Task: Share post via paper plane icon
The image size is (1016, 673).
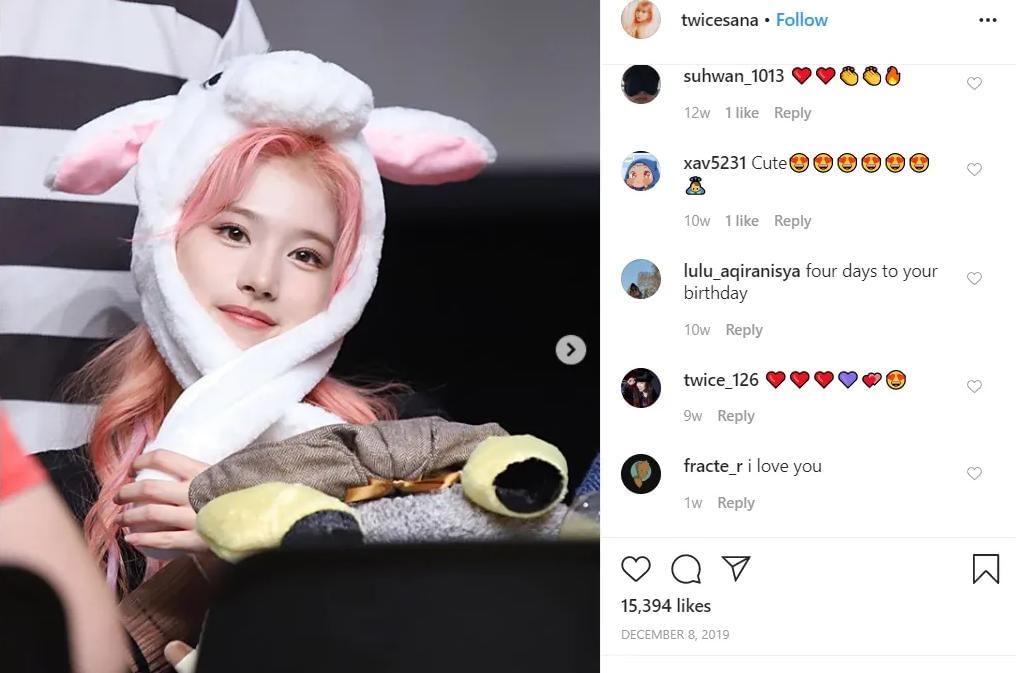Action: (736, 568)
